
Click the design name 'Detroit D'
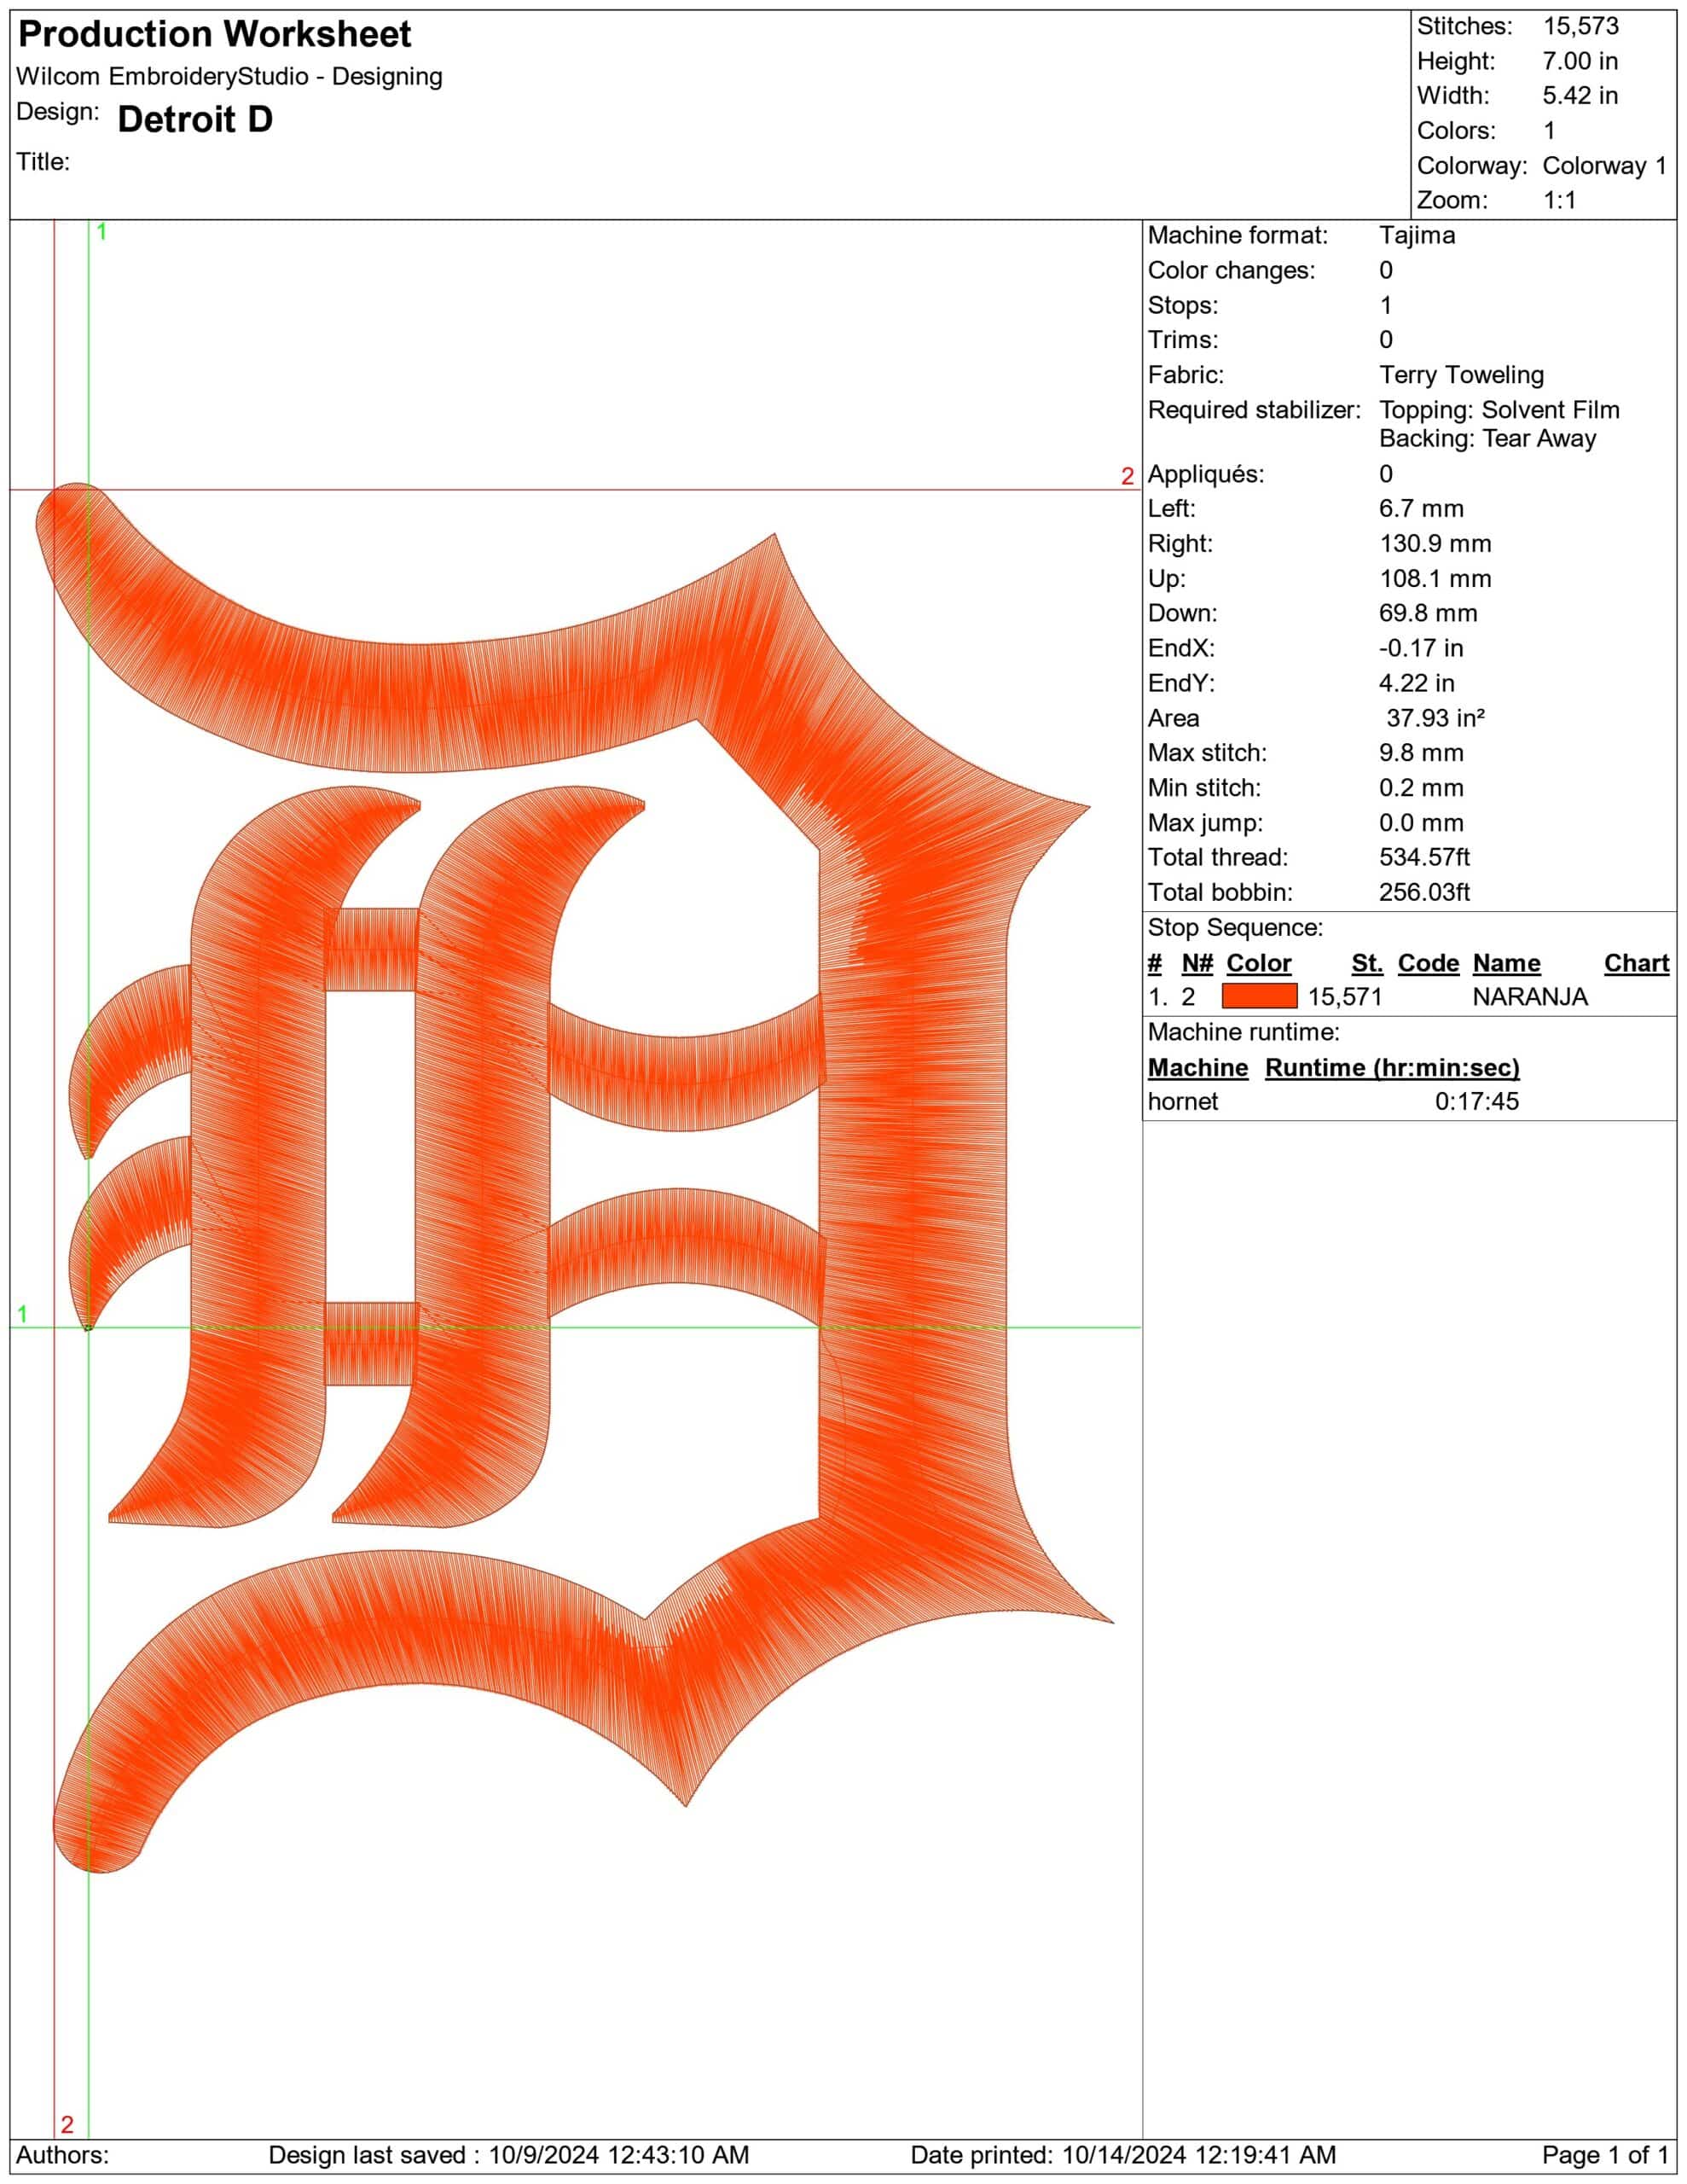point(195,120)
